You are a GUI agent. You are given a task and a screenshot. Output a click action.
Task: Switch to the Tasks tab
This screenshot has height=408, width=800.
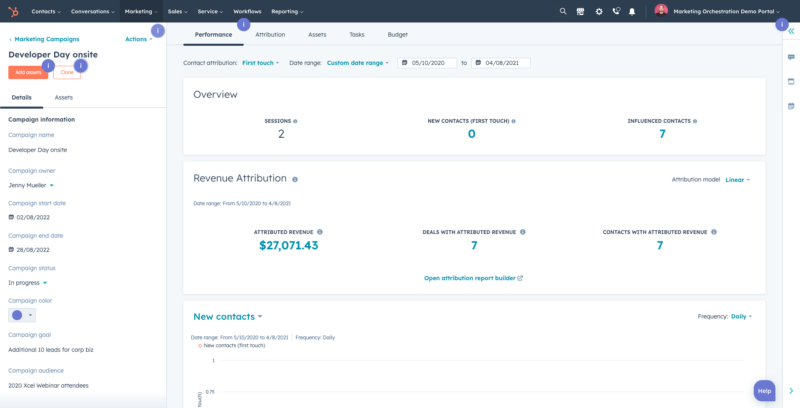point(357,35)
